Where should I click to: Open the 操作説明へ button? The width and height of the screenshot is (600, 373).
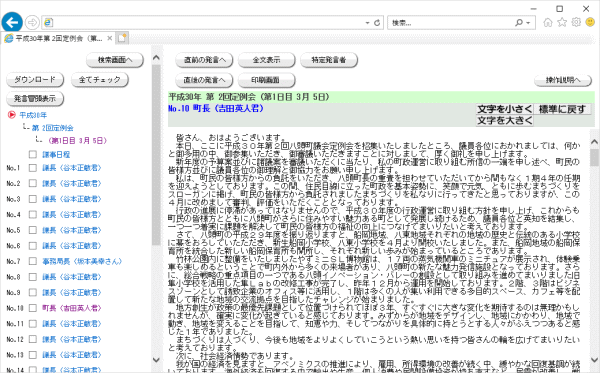tap(562, 80)
